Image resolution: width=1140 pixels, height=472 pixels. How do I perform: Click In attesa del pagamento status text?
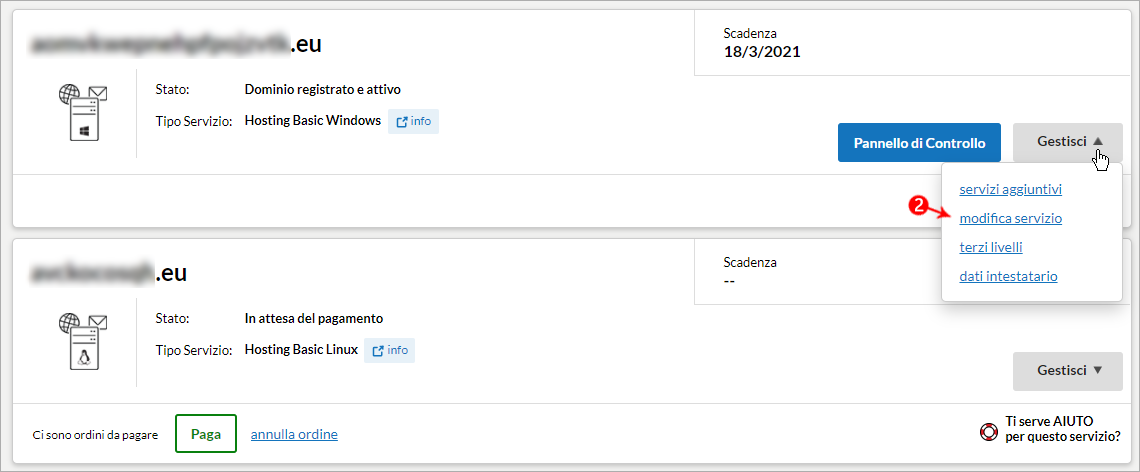point(313,319)
